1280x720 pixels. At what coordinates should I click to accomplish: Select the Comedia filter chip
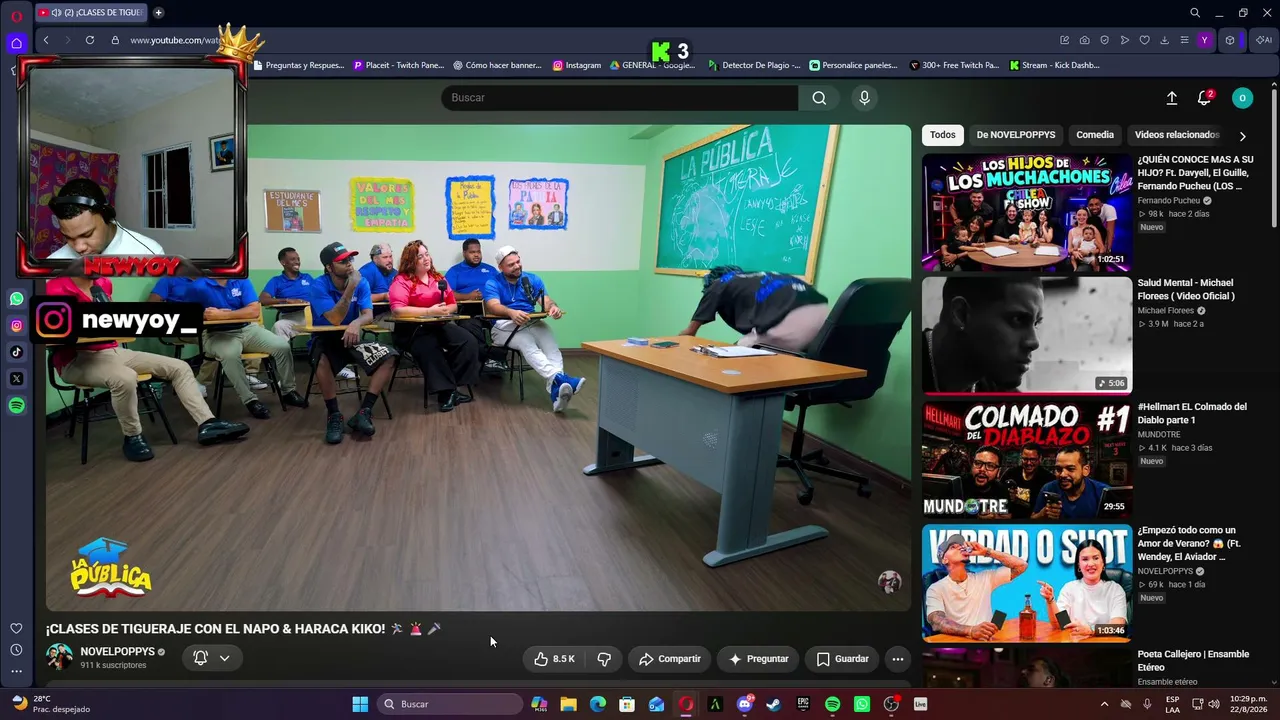[x=1095, y=135]
